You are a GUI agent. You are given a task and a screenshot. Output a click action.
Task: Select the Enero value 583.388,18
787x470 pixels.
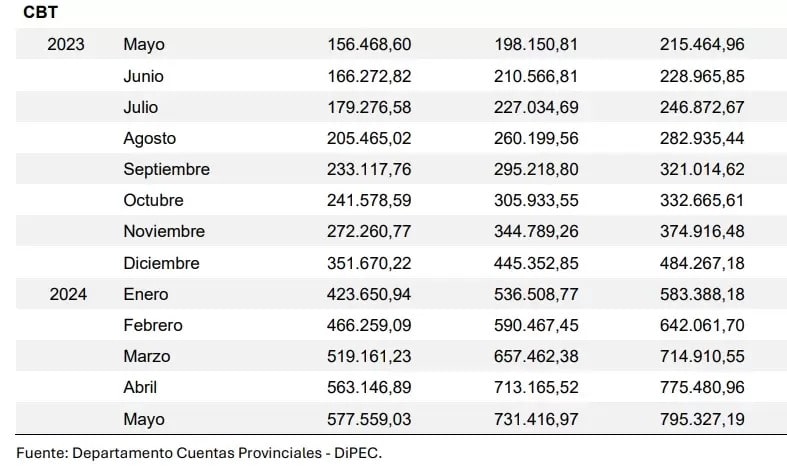702,294
